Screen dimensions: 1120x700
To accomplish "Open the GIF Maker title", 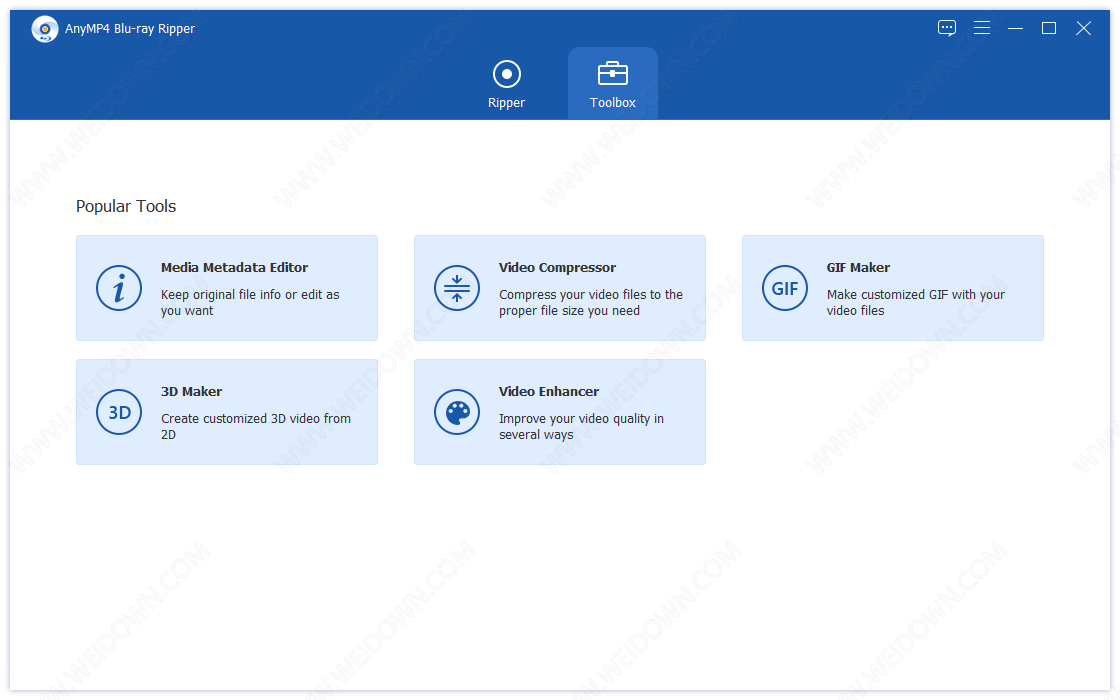I will pyautogui.click(x=858, y=267).
